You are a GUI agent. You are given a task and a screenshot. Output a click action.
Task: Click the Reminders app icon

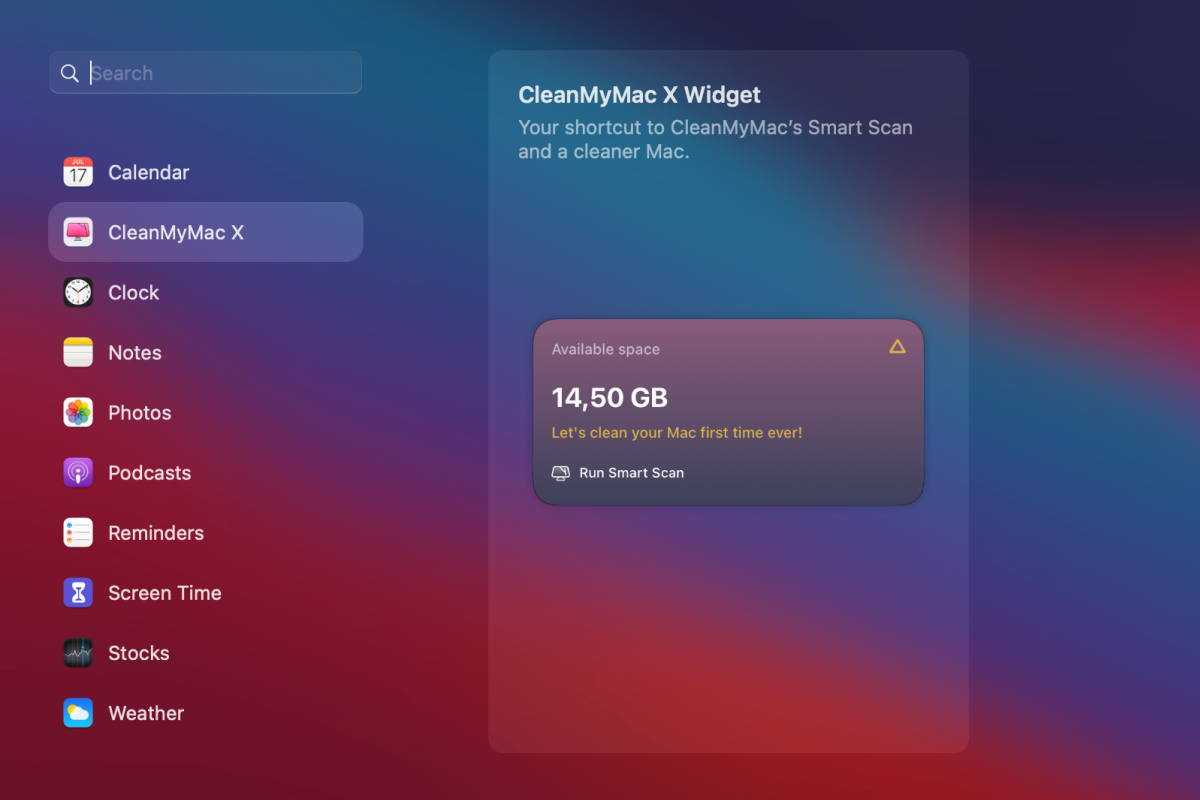(78, 532)
